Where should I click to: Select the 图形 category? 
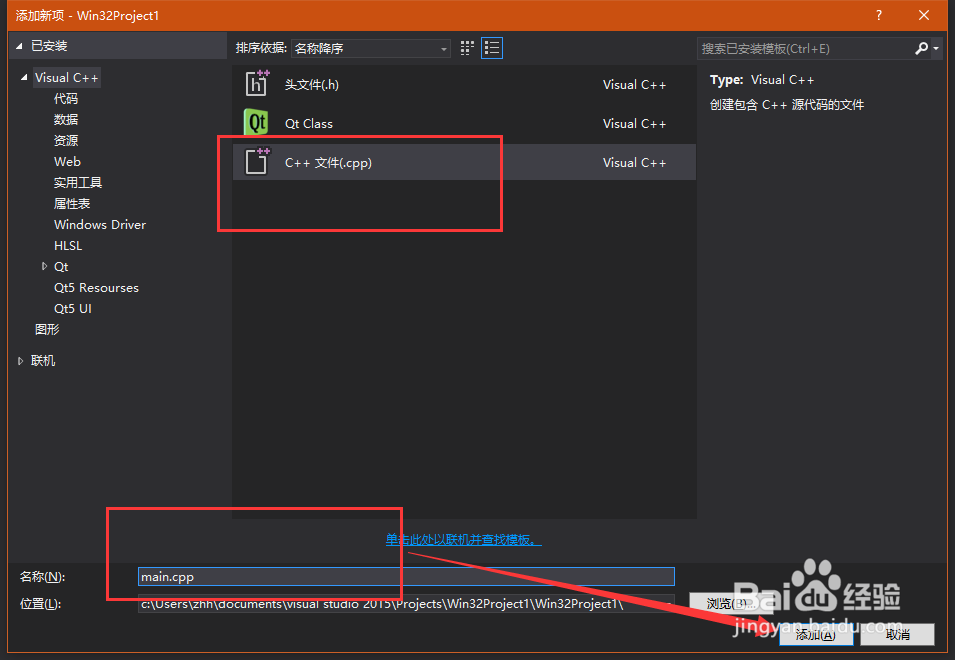point(47,329)
